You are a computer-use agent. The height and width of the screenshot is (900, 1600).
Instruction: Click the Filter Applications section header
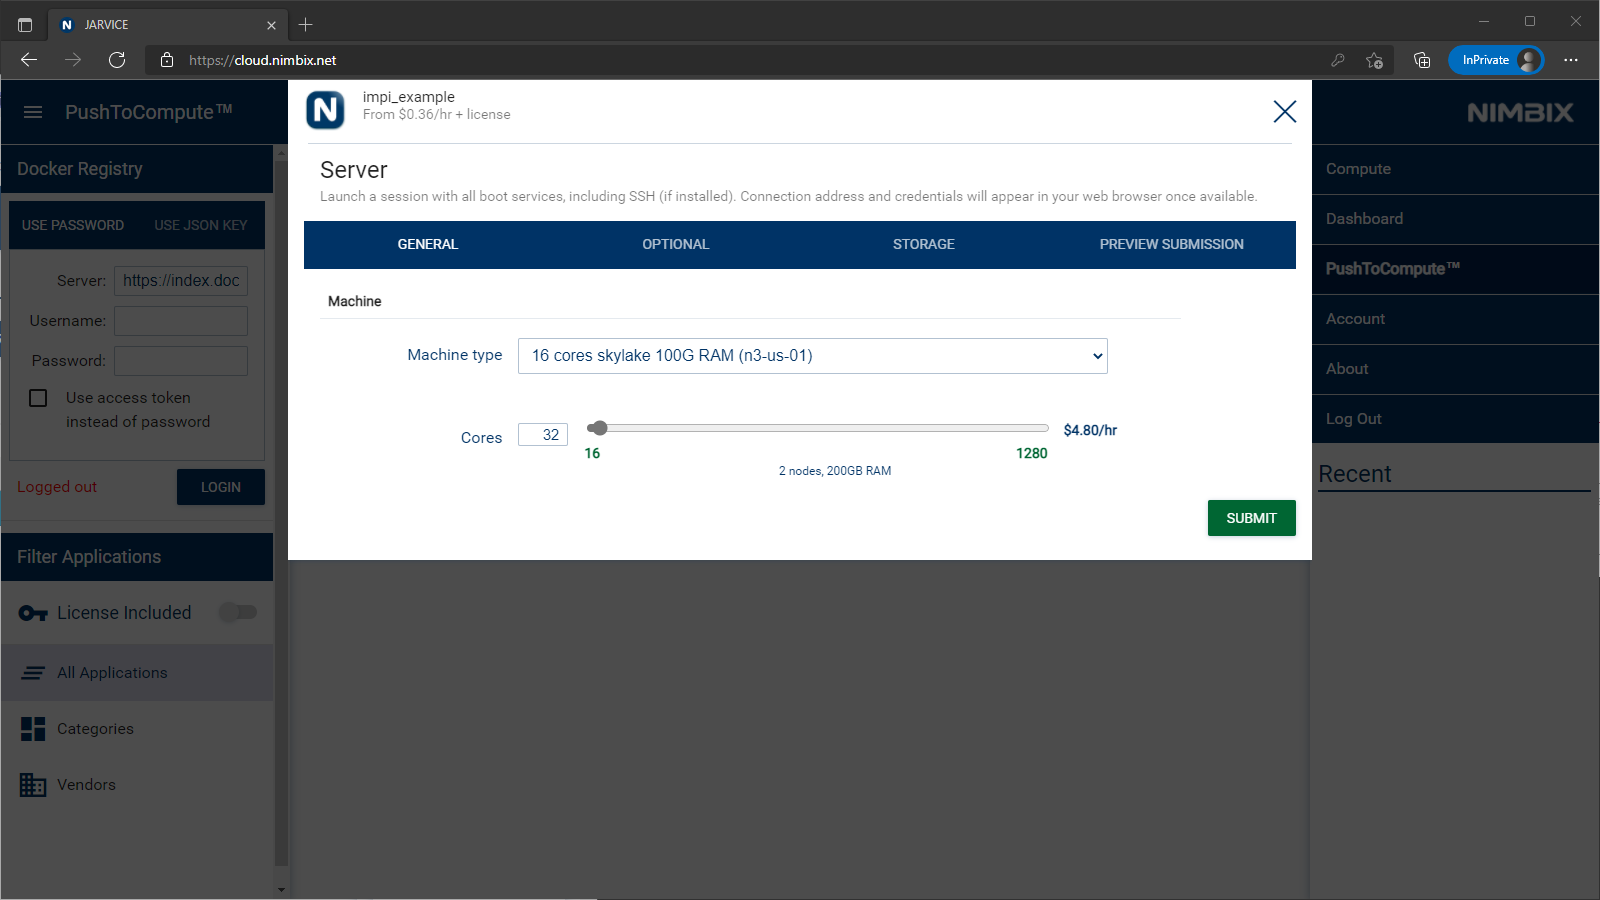[137, 557]
